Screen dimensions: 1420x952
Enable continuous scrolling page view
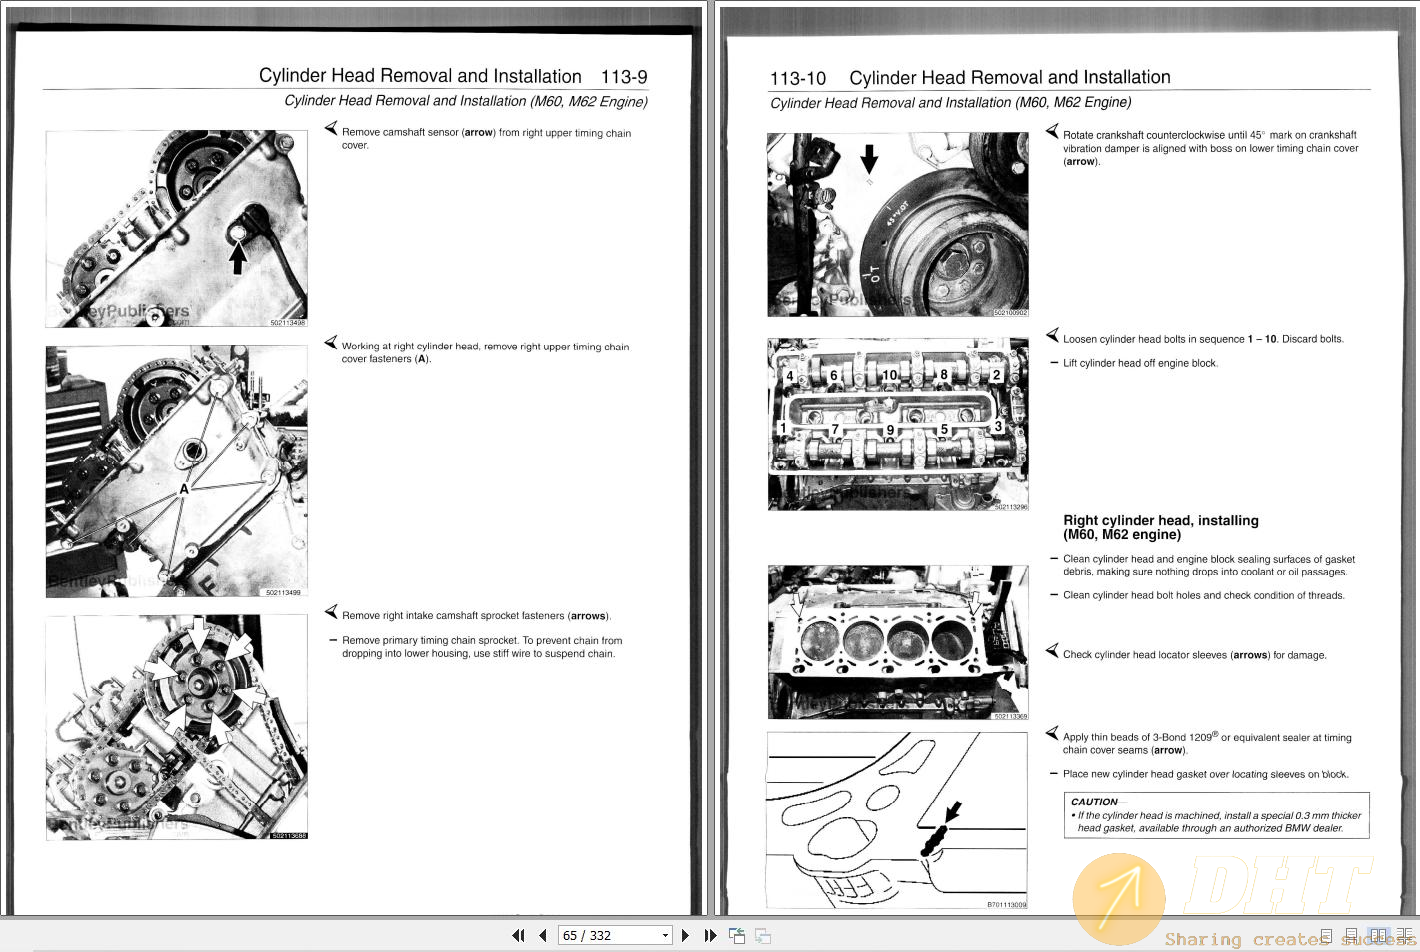tap(1351, 936)
